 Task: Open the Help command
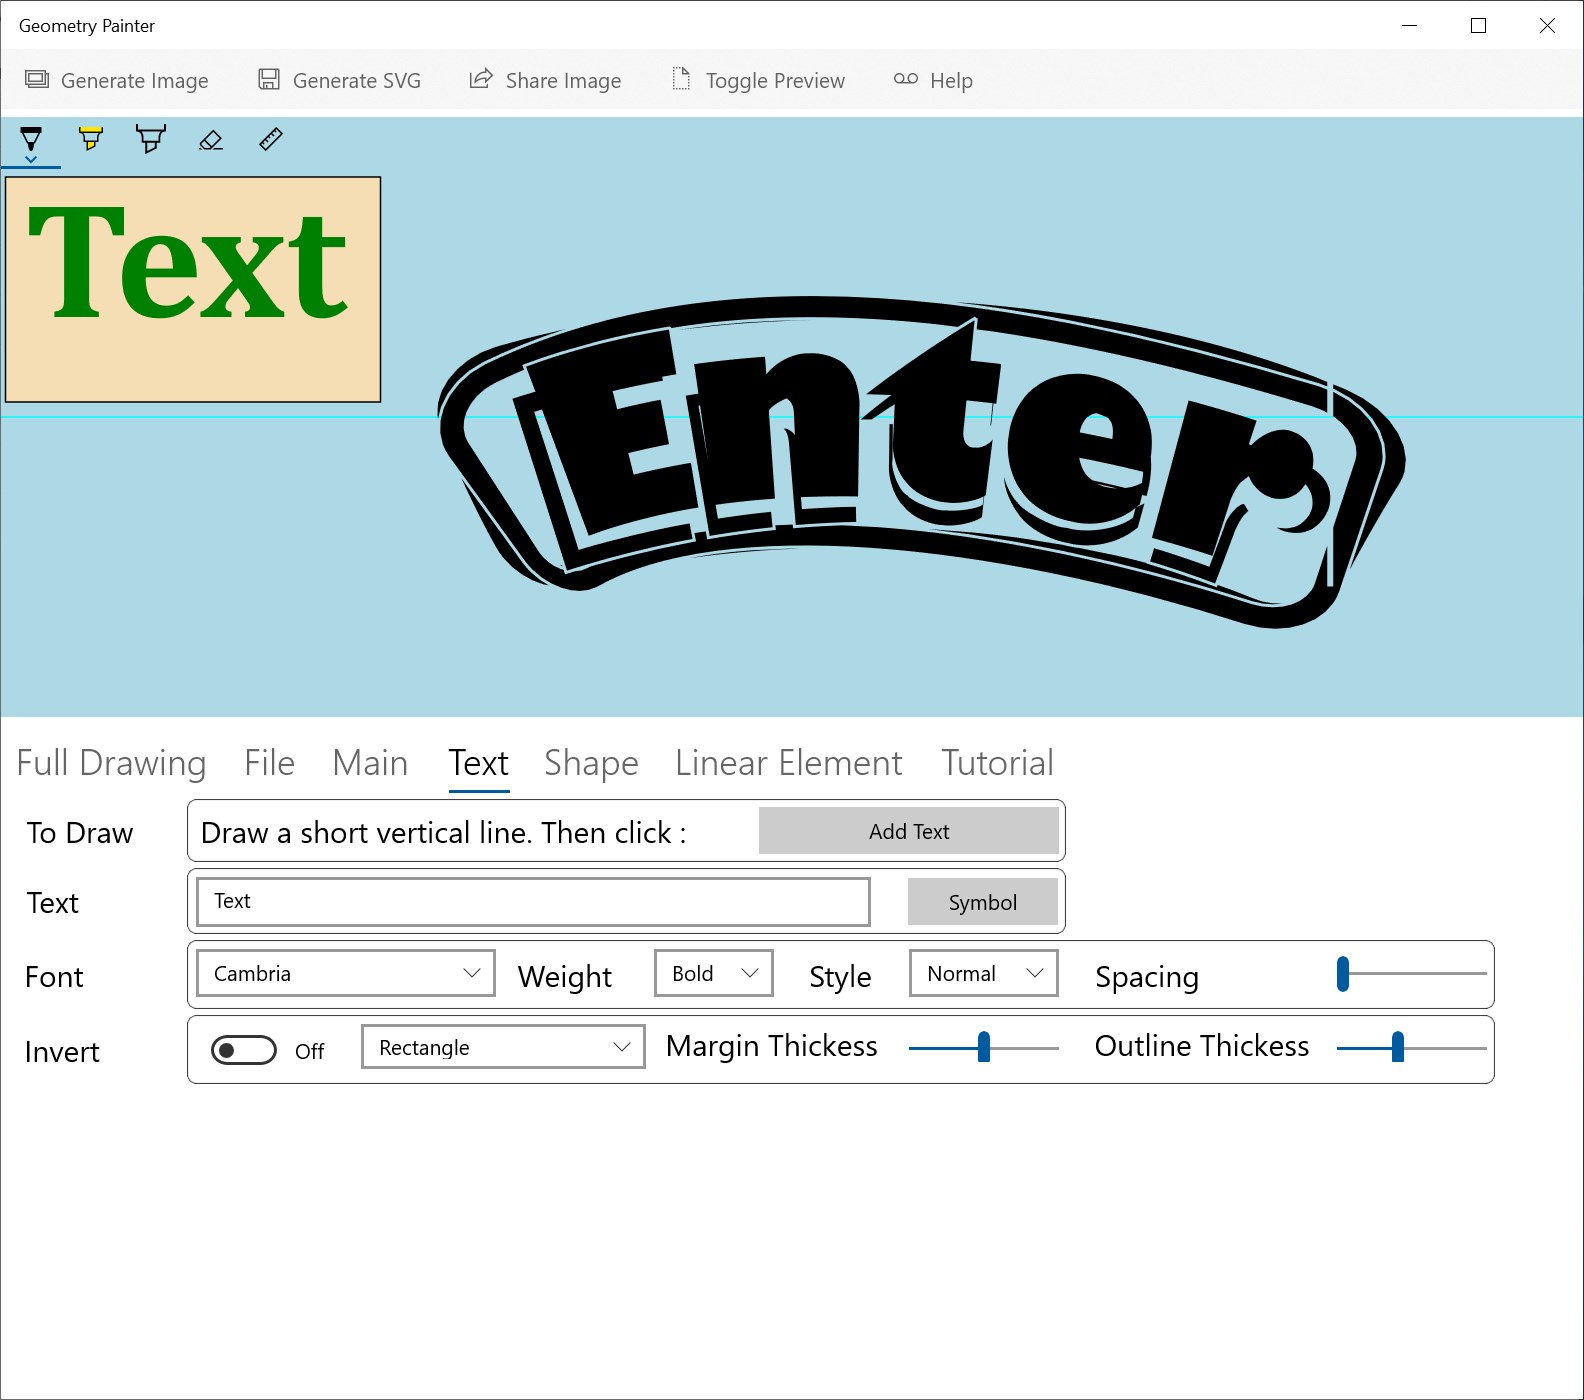tap(933, 80)
